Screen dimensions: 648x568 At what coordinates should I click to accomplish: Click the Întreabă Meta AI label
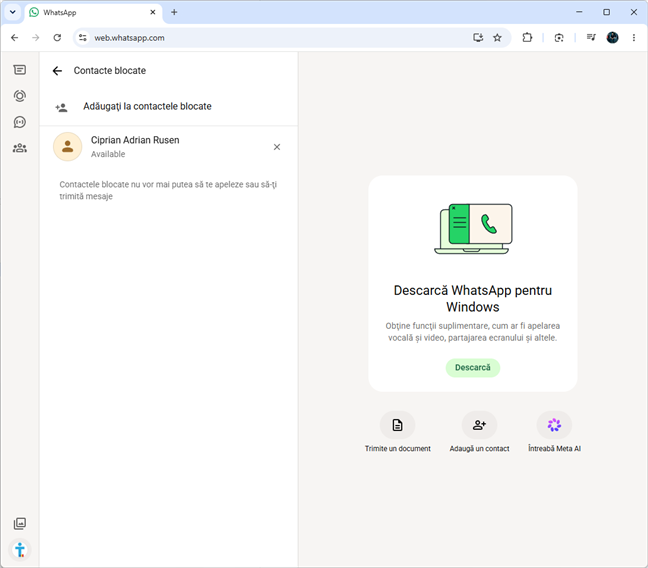(x=555, y=449)
